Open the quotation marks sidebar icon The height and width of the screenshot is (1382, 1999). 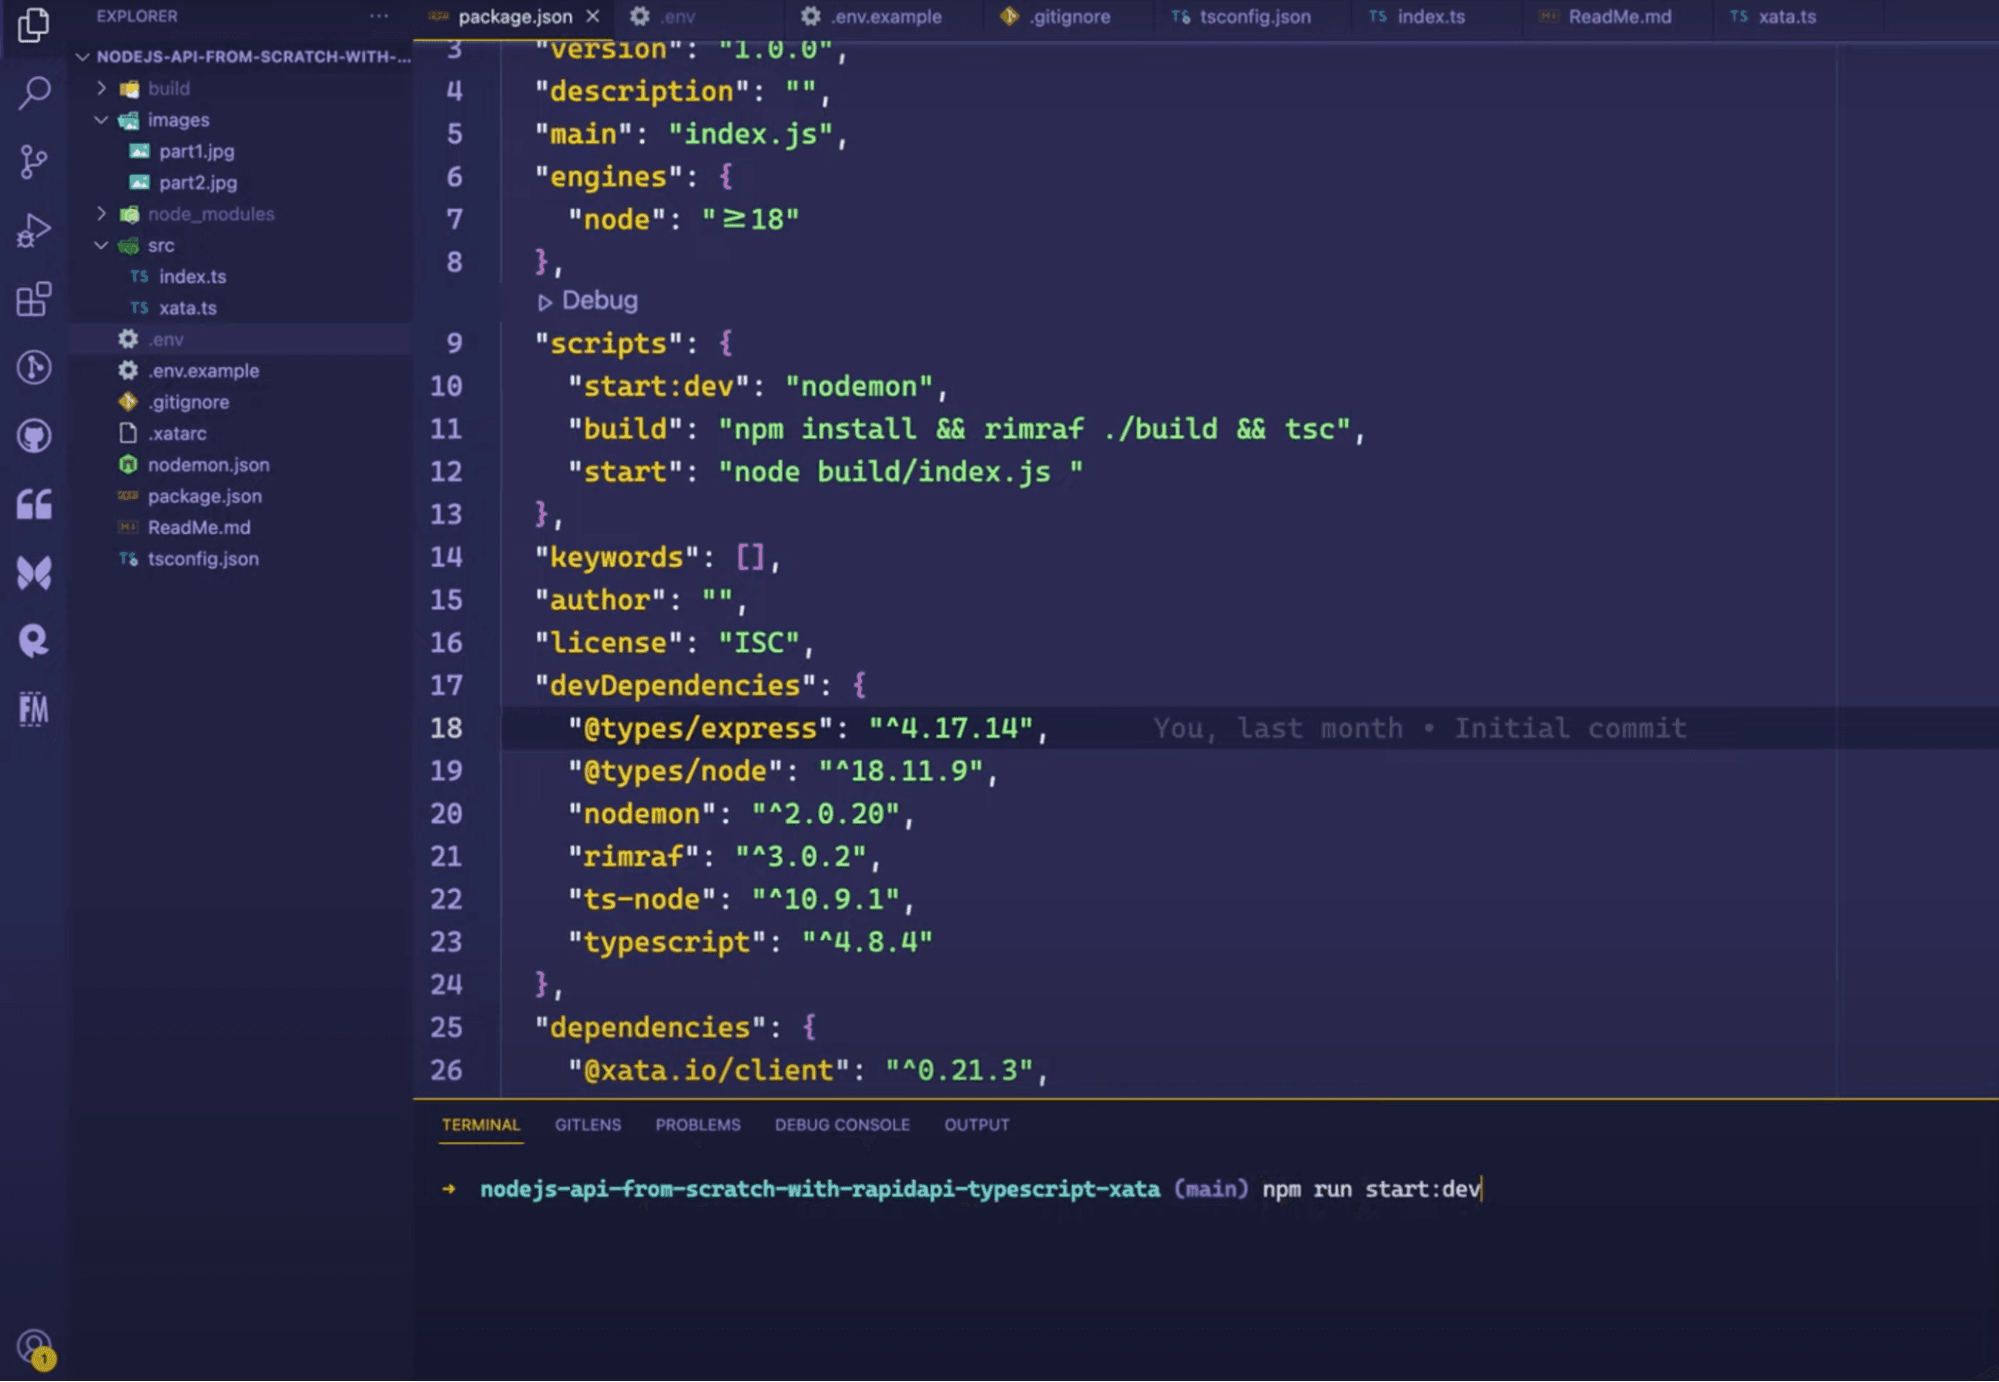tap(33, 504)
